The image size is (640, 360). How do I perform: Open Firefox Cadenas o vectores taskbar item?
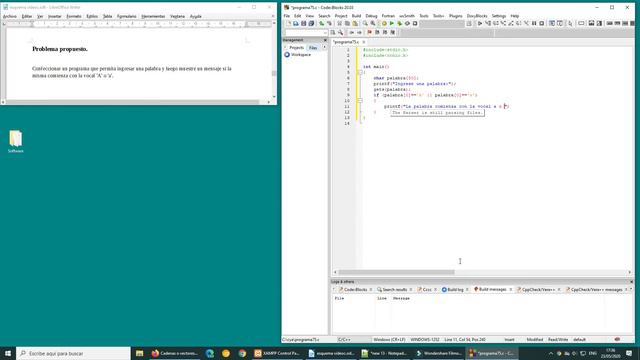coord(174,353)
